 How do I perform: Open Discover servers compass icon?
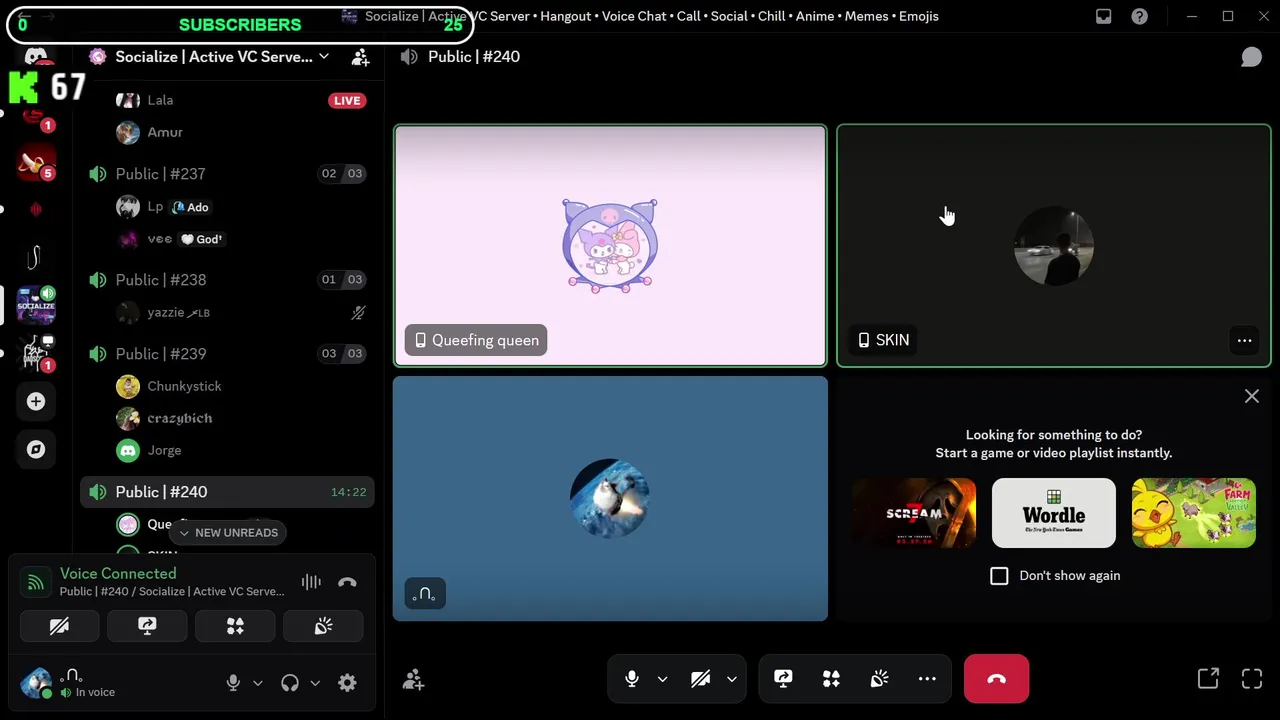click(x=36, y=449)
